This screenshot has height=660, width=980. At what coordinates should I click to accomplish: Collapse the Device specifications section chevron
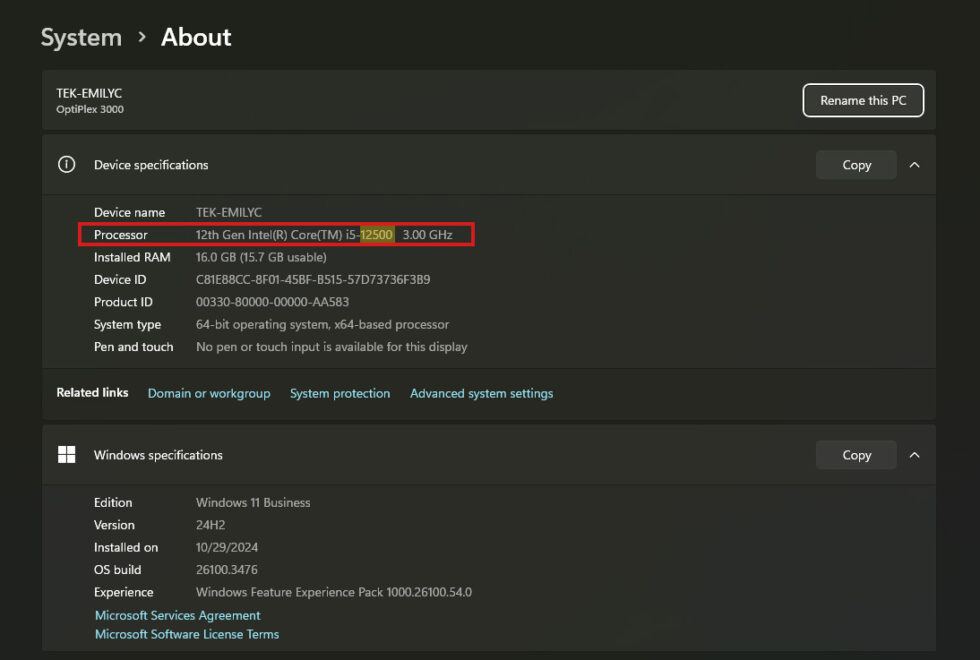point(914,165)
